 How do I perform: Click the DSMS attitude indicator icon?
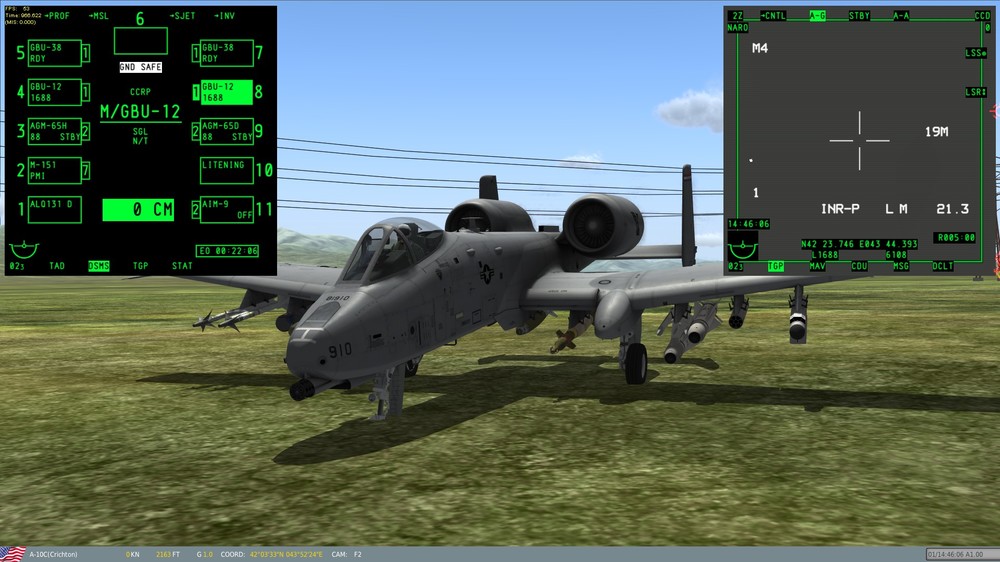point(24,249)
